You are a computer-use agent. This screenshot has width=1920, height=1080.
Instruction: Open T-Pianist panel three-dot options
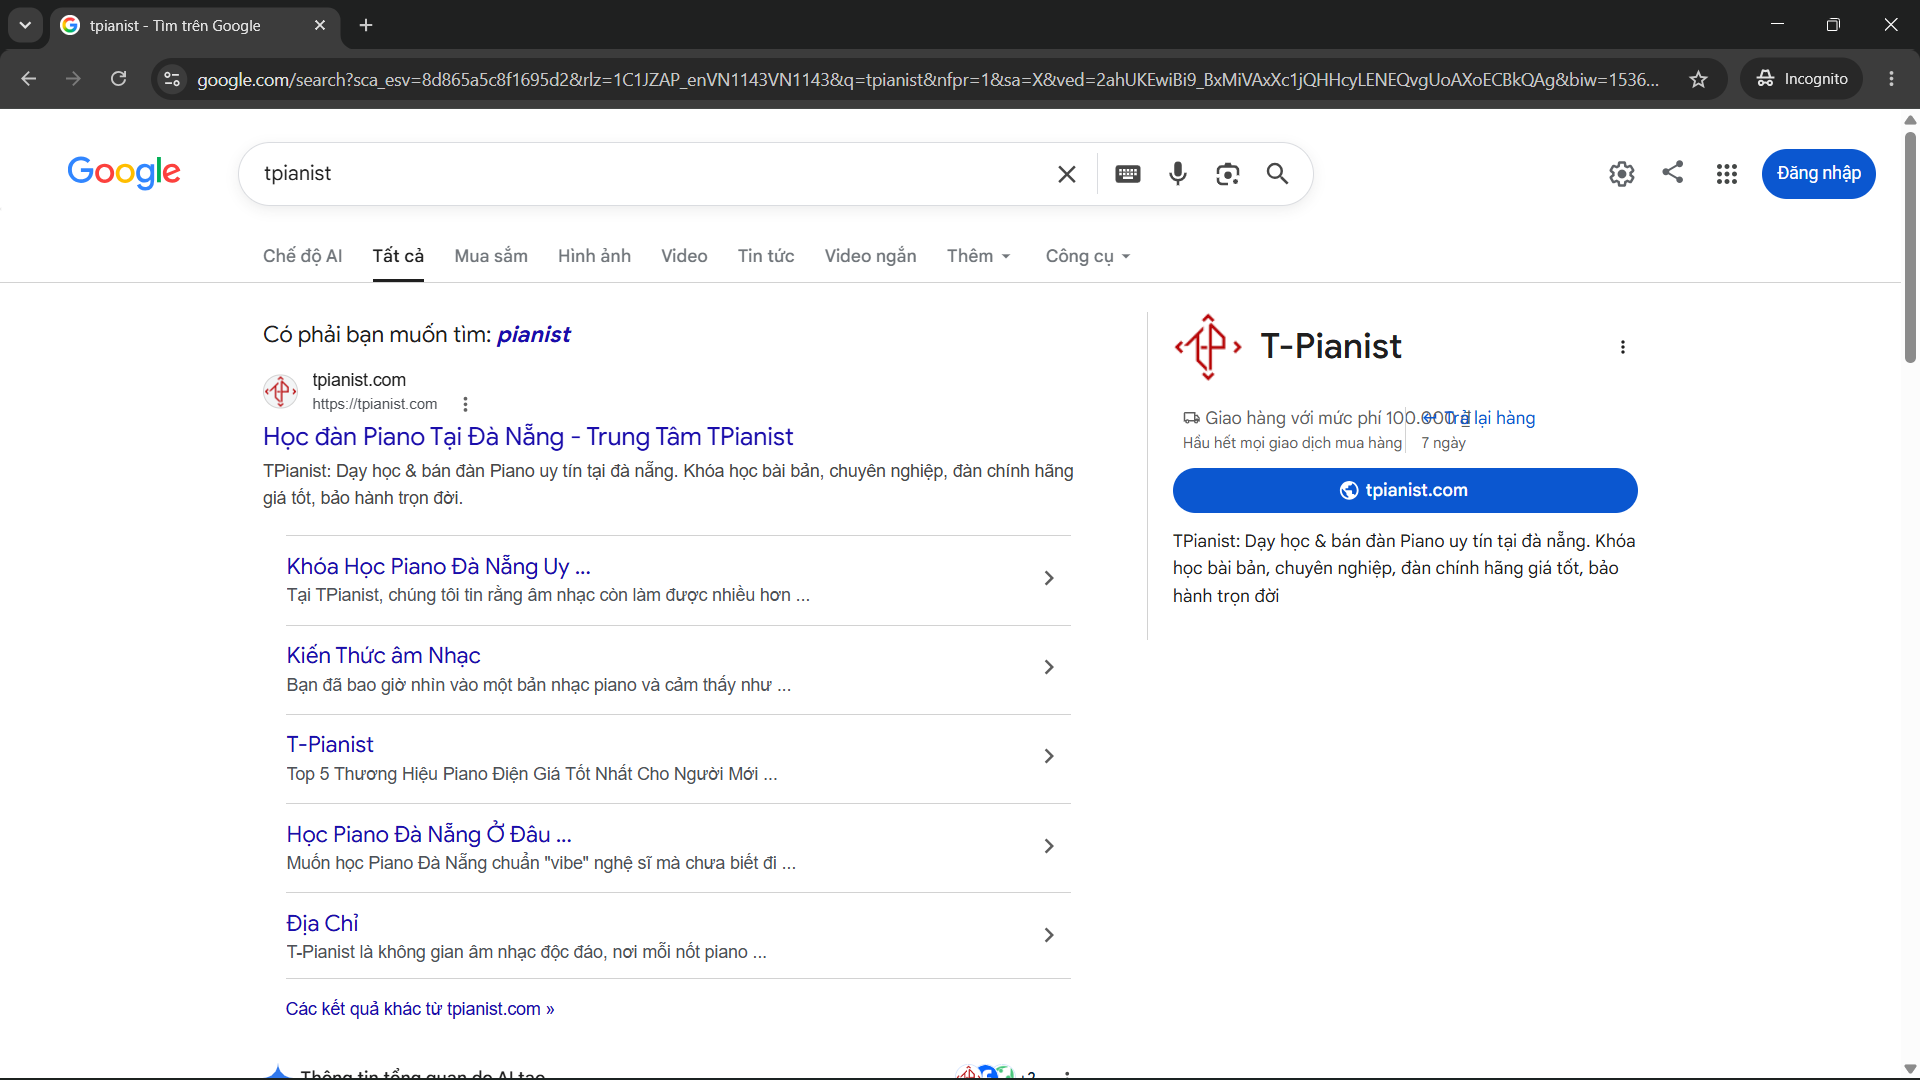[1623, 347]
